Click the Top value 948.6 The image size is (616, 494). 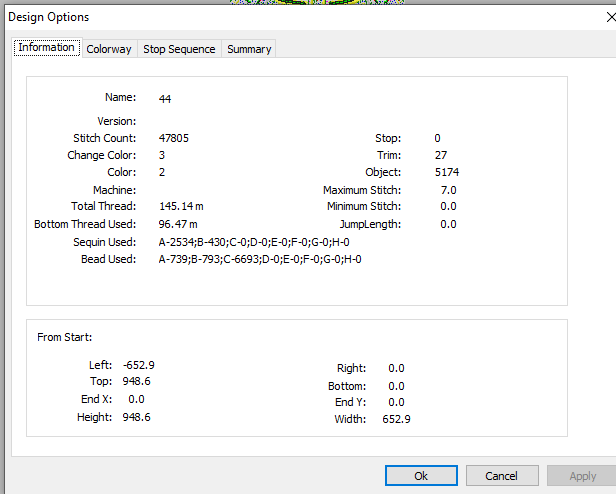[x=136, y=381]
